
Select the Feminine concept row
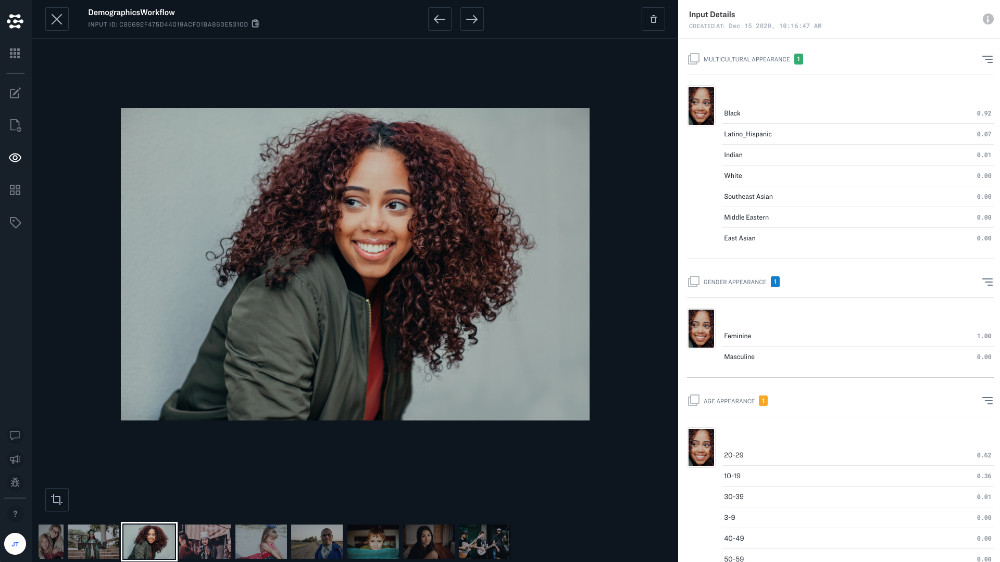tap(857, 336)
